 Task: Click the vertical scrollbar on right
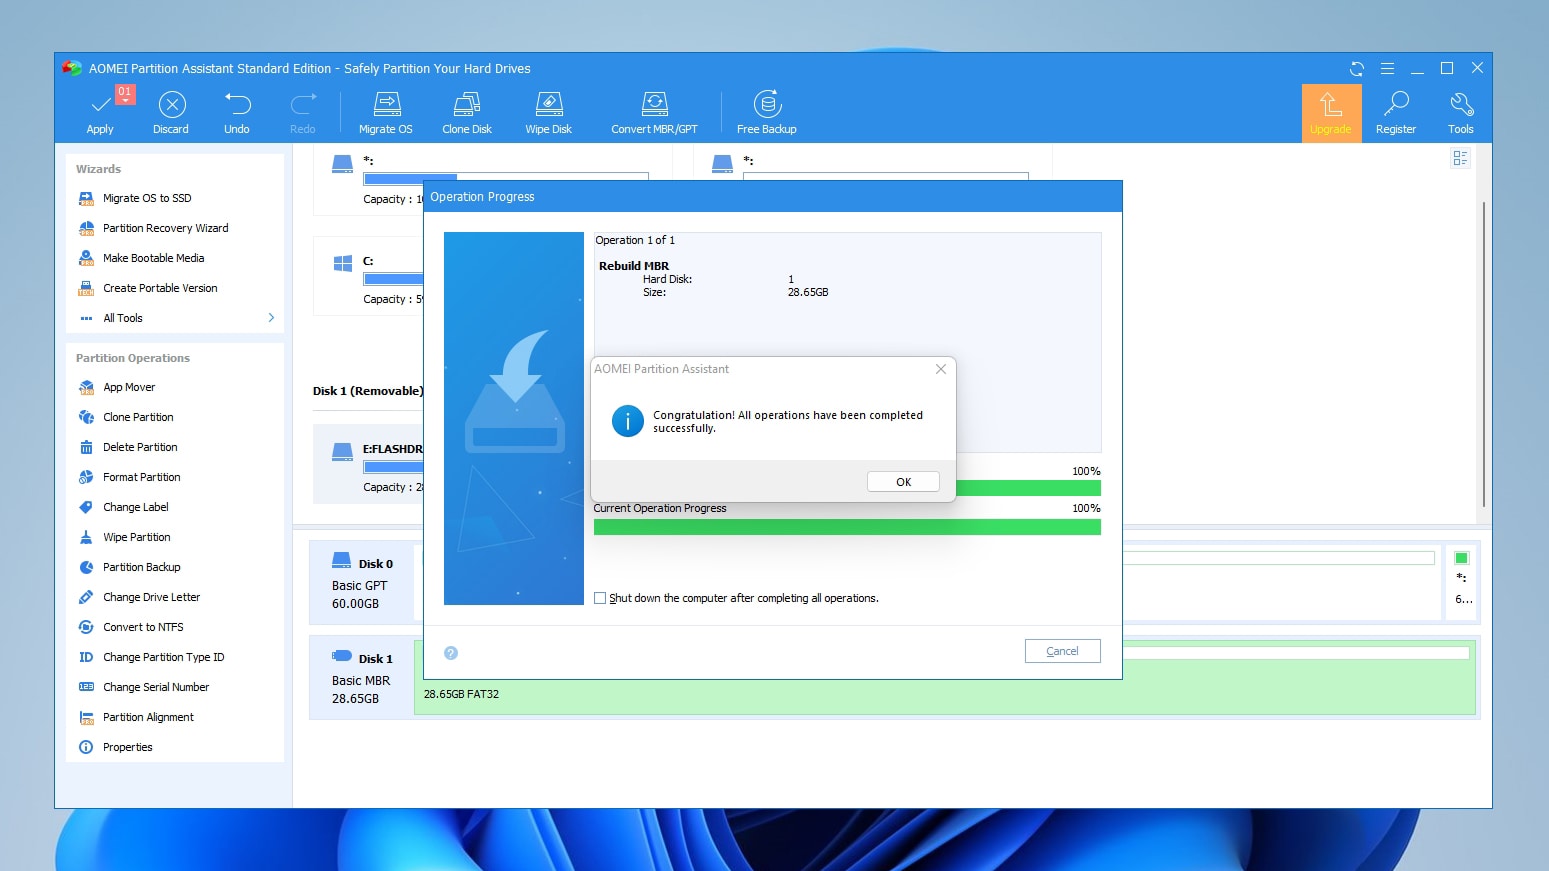point(1484,354)
